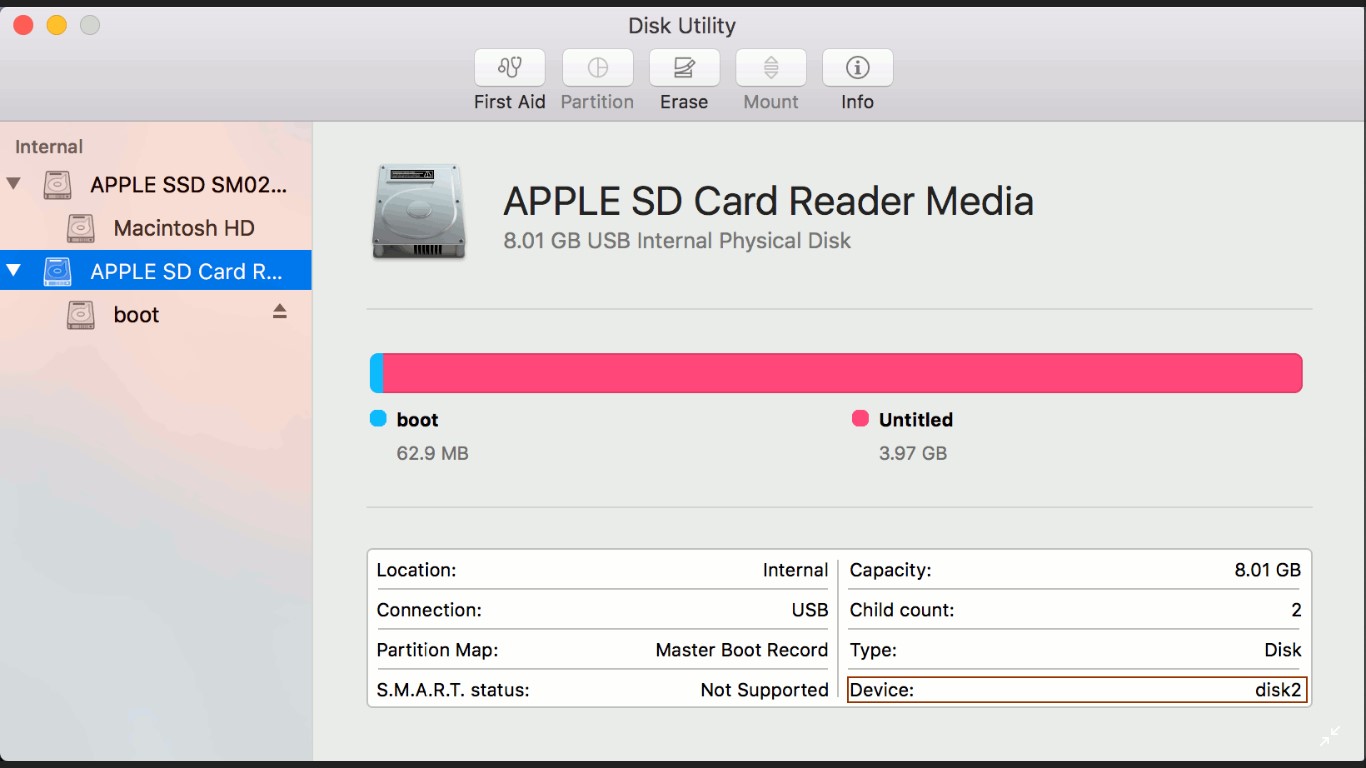The width and height of the screenshot is (1366, 768).
Task: Click the pink dot beside Untitled legend
Action: [860, 419]
